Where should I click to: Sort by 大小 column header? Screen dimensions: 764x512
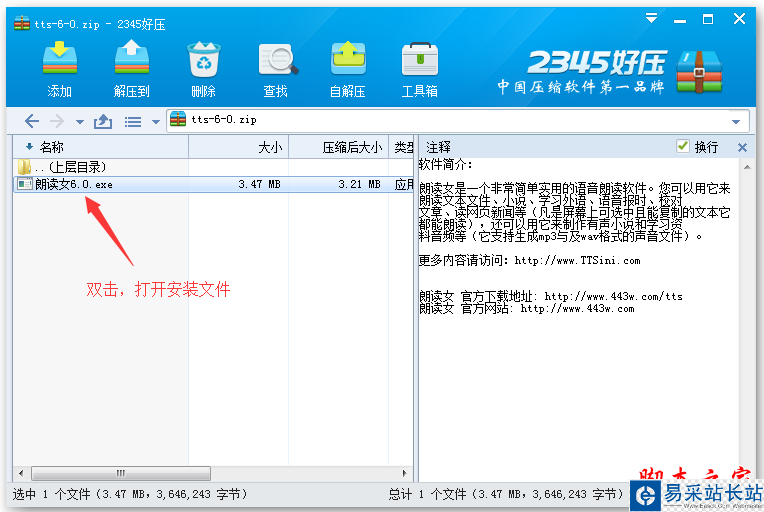pyautogui.click(x=238, y=147)
